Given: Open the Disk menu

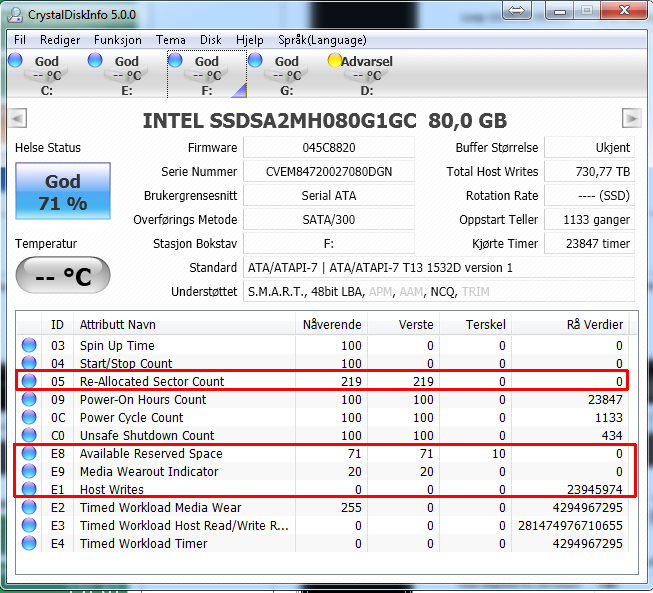Looking at the screenshot, I should tap(211, 40).
